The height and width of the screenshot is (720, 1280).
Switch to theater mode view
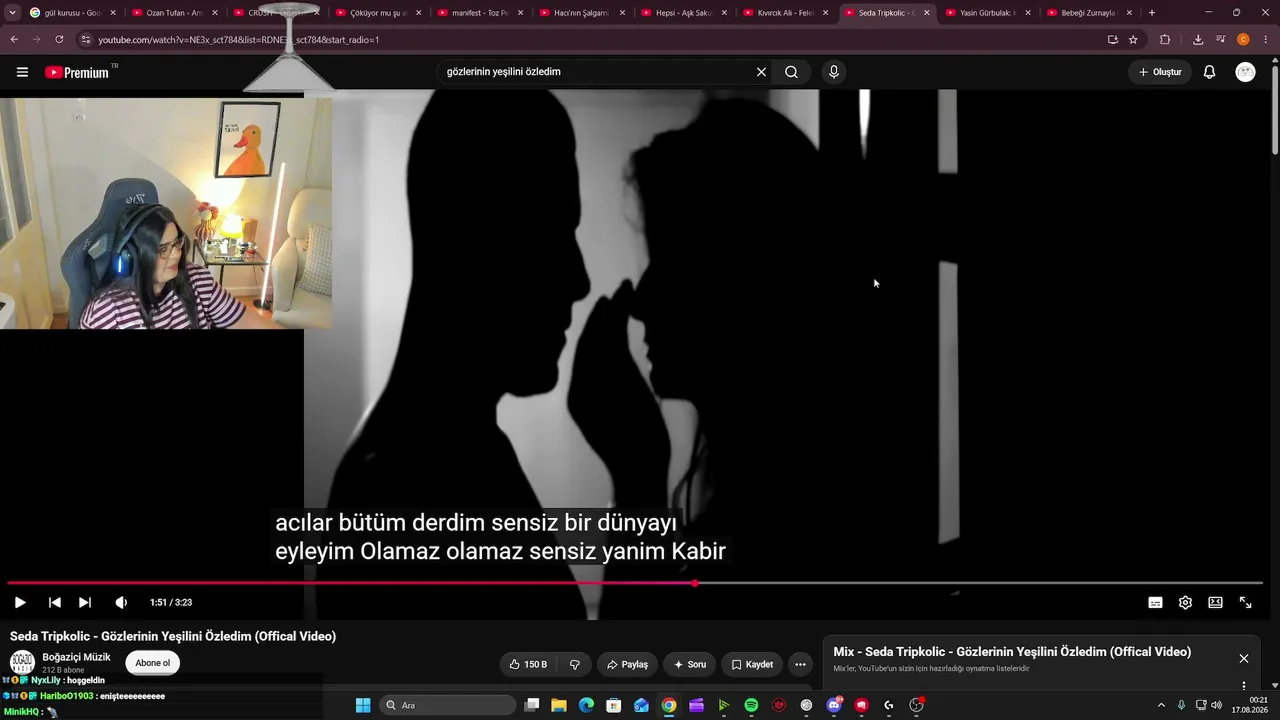point(1215,602)
